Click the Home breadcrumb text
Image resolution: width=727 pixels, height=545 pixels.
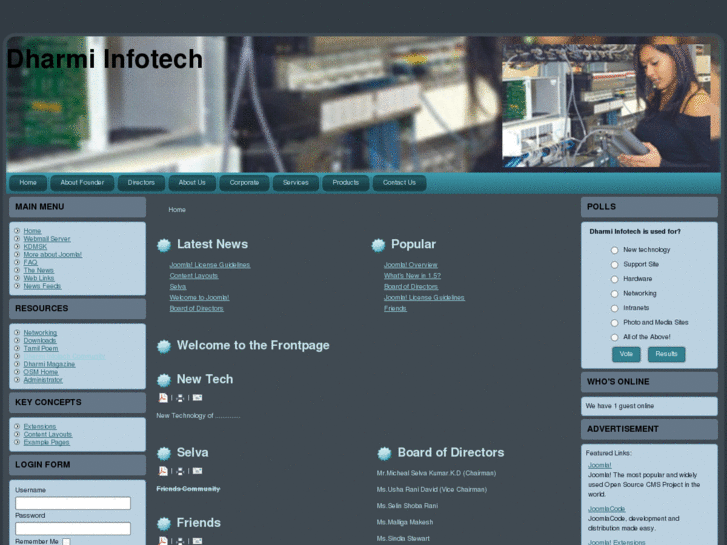coord(177,210)
